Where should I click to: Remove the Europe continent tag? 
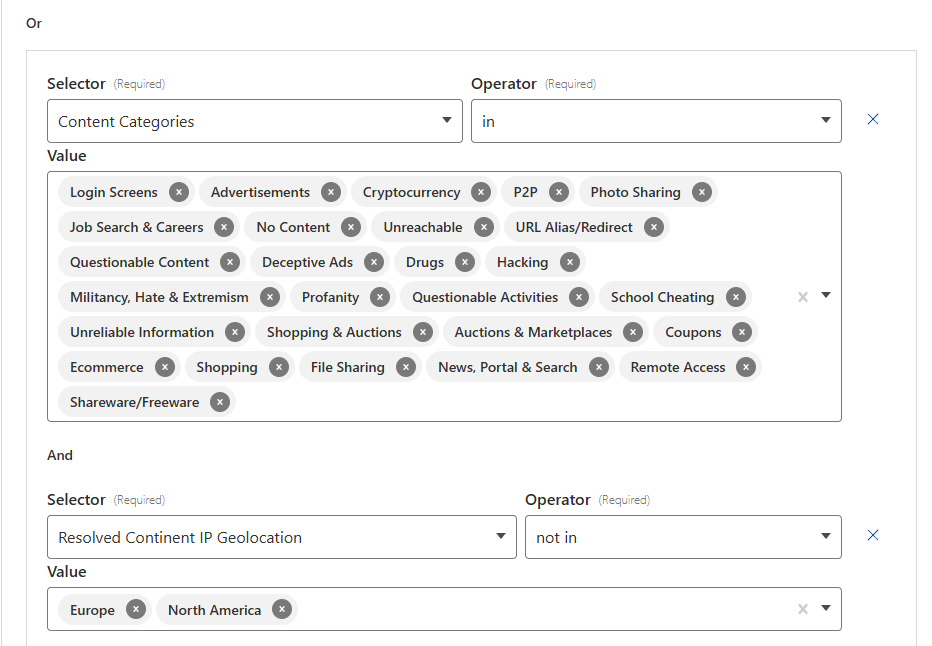click(x=135, y=610)
